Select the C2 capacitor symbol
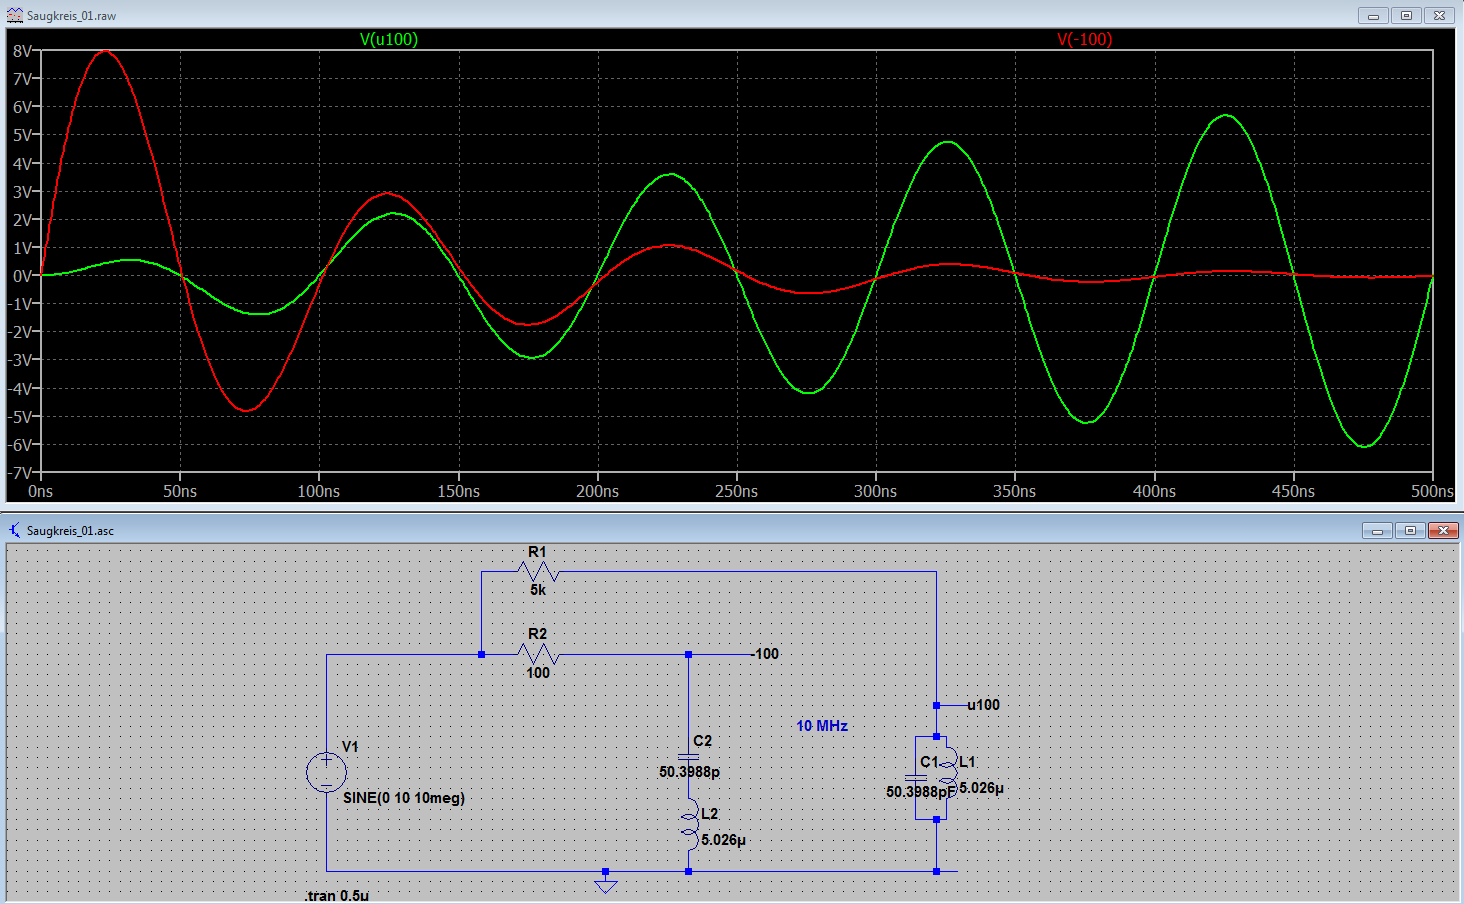The image size is (1464, 904). point(688,756)
